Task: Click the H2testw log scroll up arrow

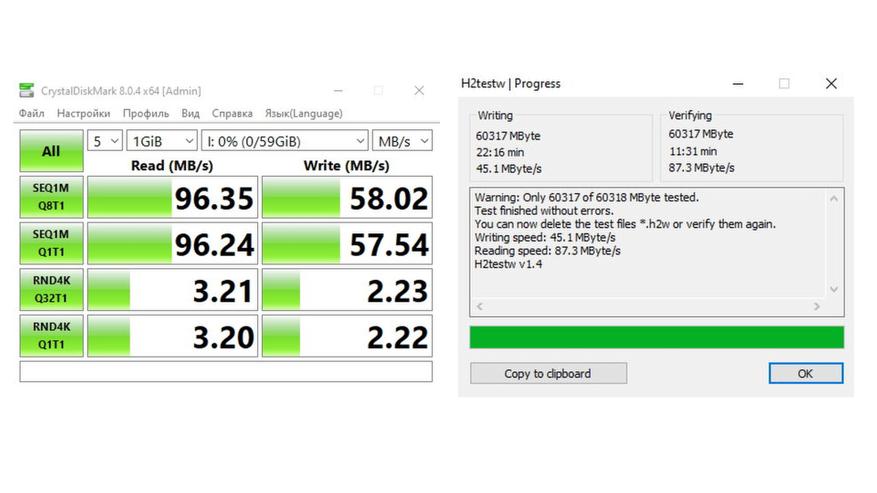Action: tap(833, 199)
